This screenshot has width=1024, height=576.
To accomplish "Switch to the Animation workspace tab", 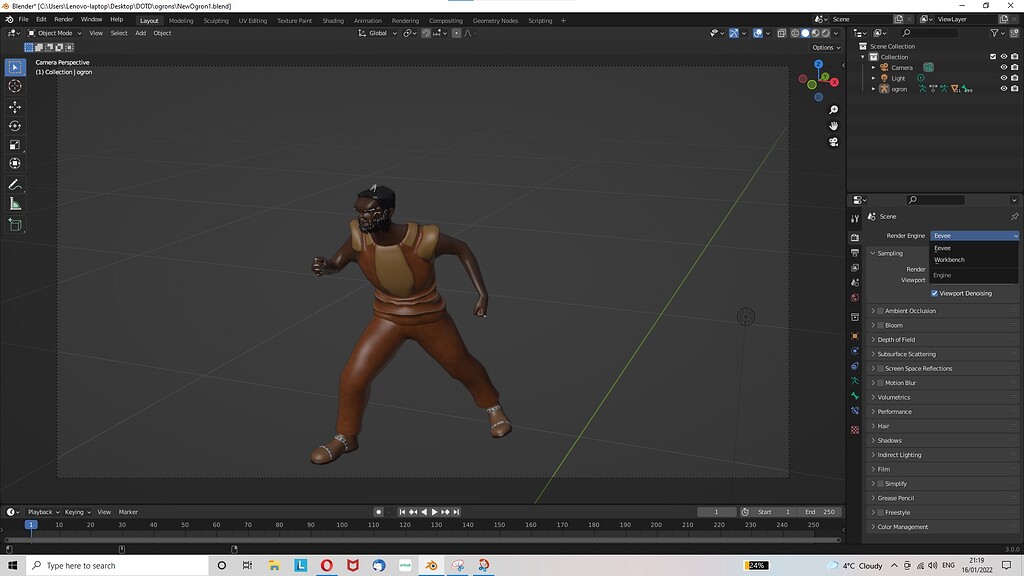I will (368, 21).
